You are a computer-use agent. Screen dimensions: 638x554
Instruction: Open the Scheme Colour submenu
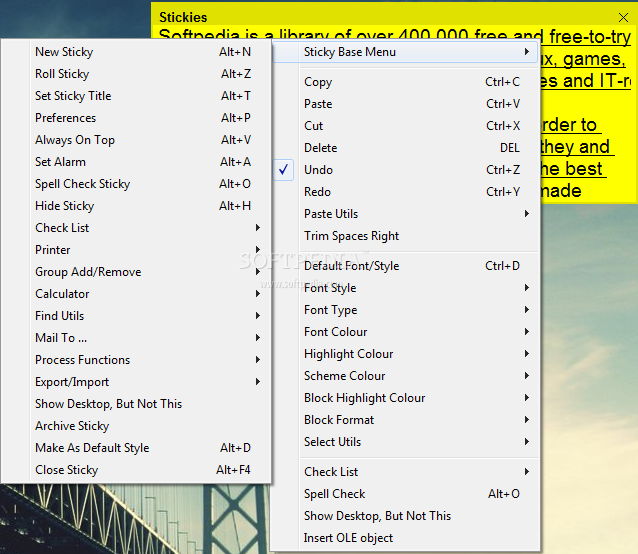click(x=406, y=376)
